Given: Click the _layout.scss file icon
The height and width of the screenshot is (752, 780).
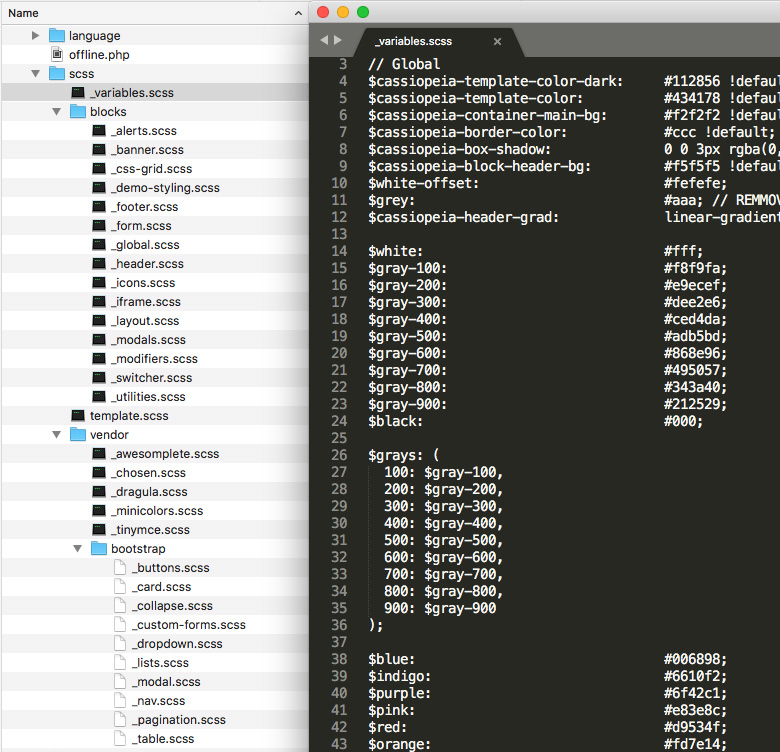Looking at the screenshot, I should point(99,320).
